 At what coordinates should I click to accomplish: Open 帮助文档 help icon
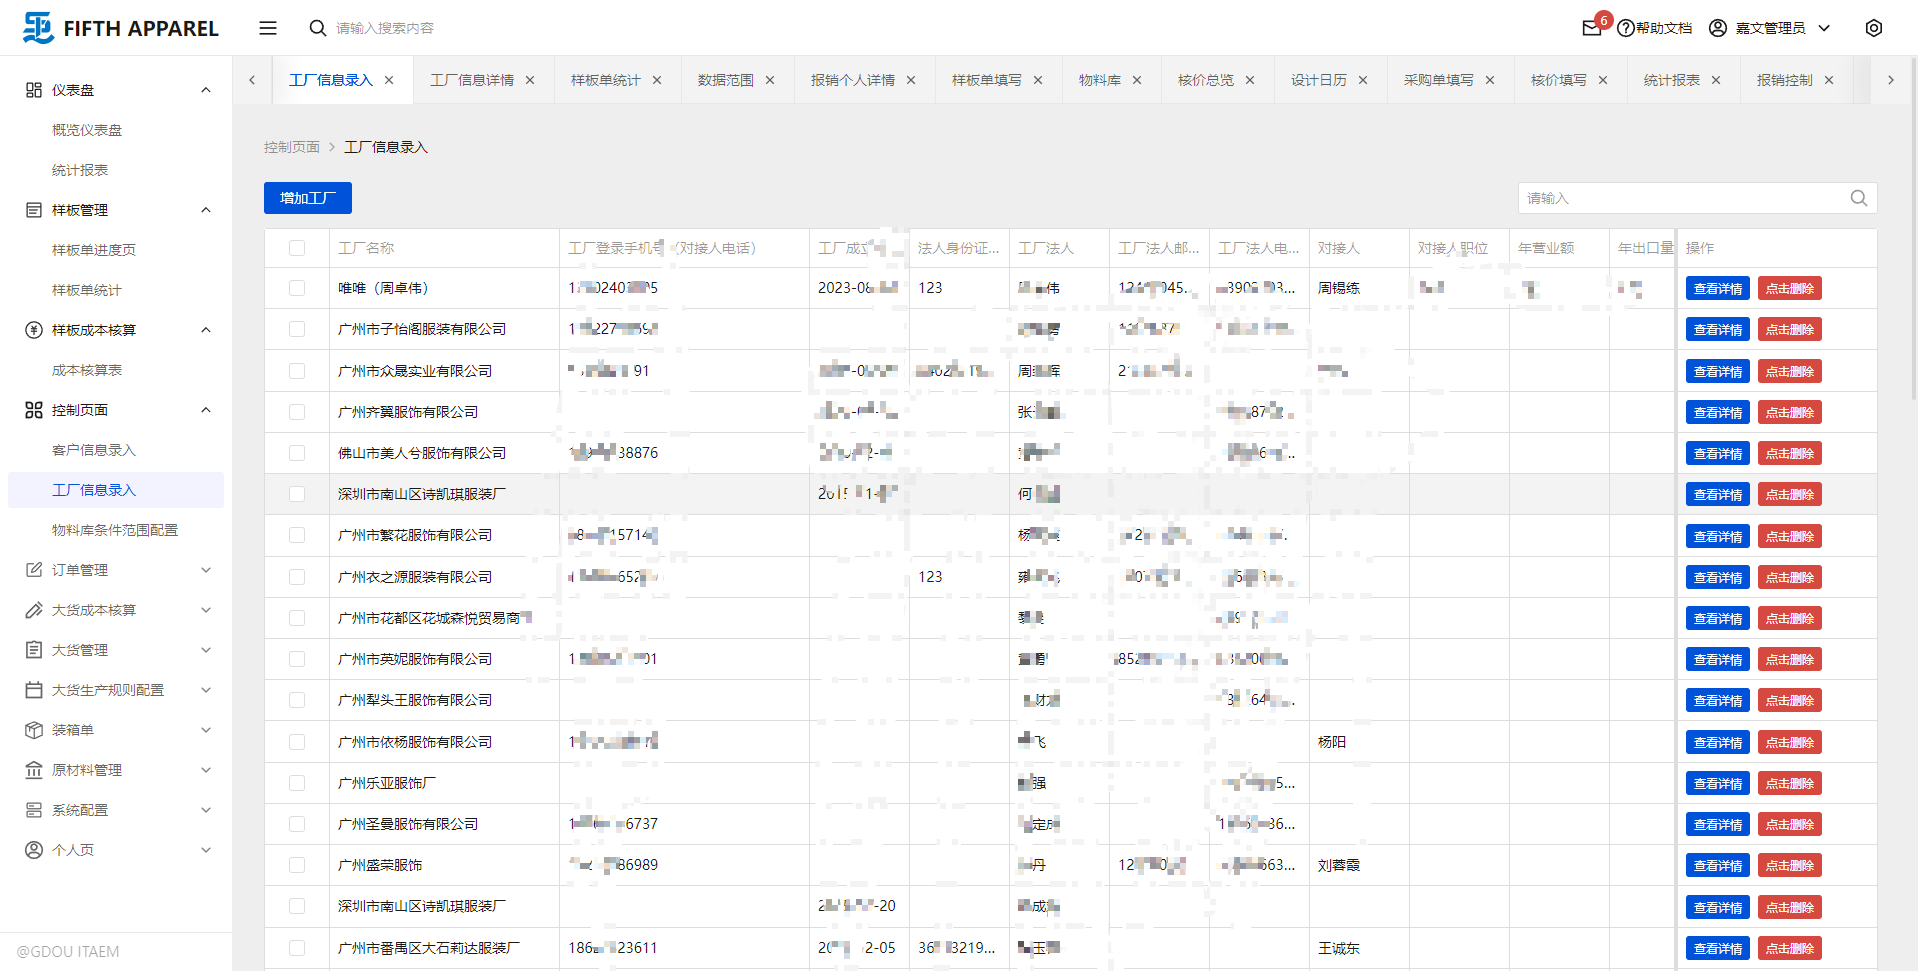[1626, 28]
